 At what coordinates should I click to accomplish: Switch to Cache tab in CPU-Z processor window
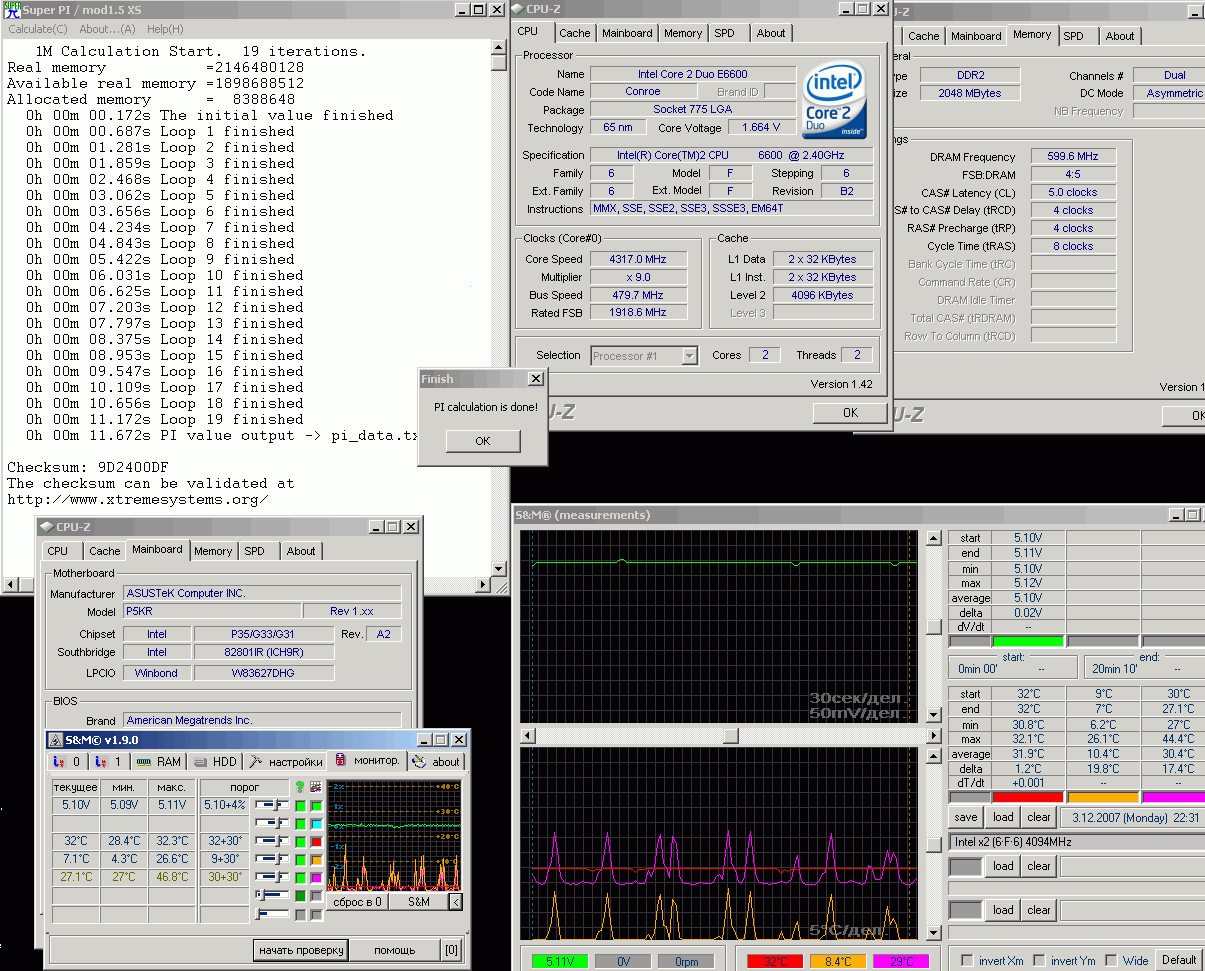click(575, 33)
